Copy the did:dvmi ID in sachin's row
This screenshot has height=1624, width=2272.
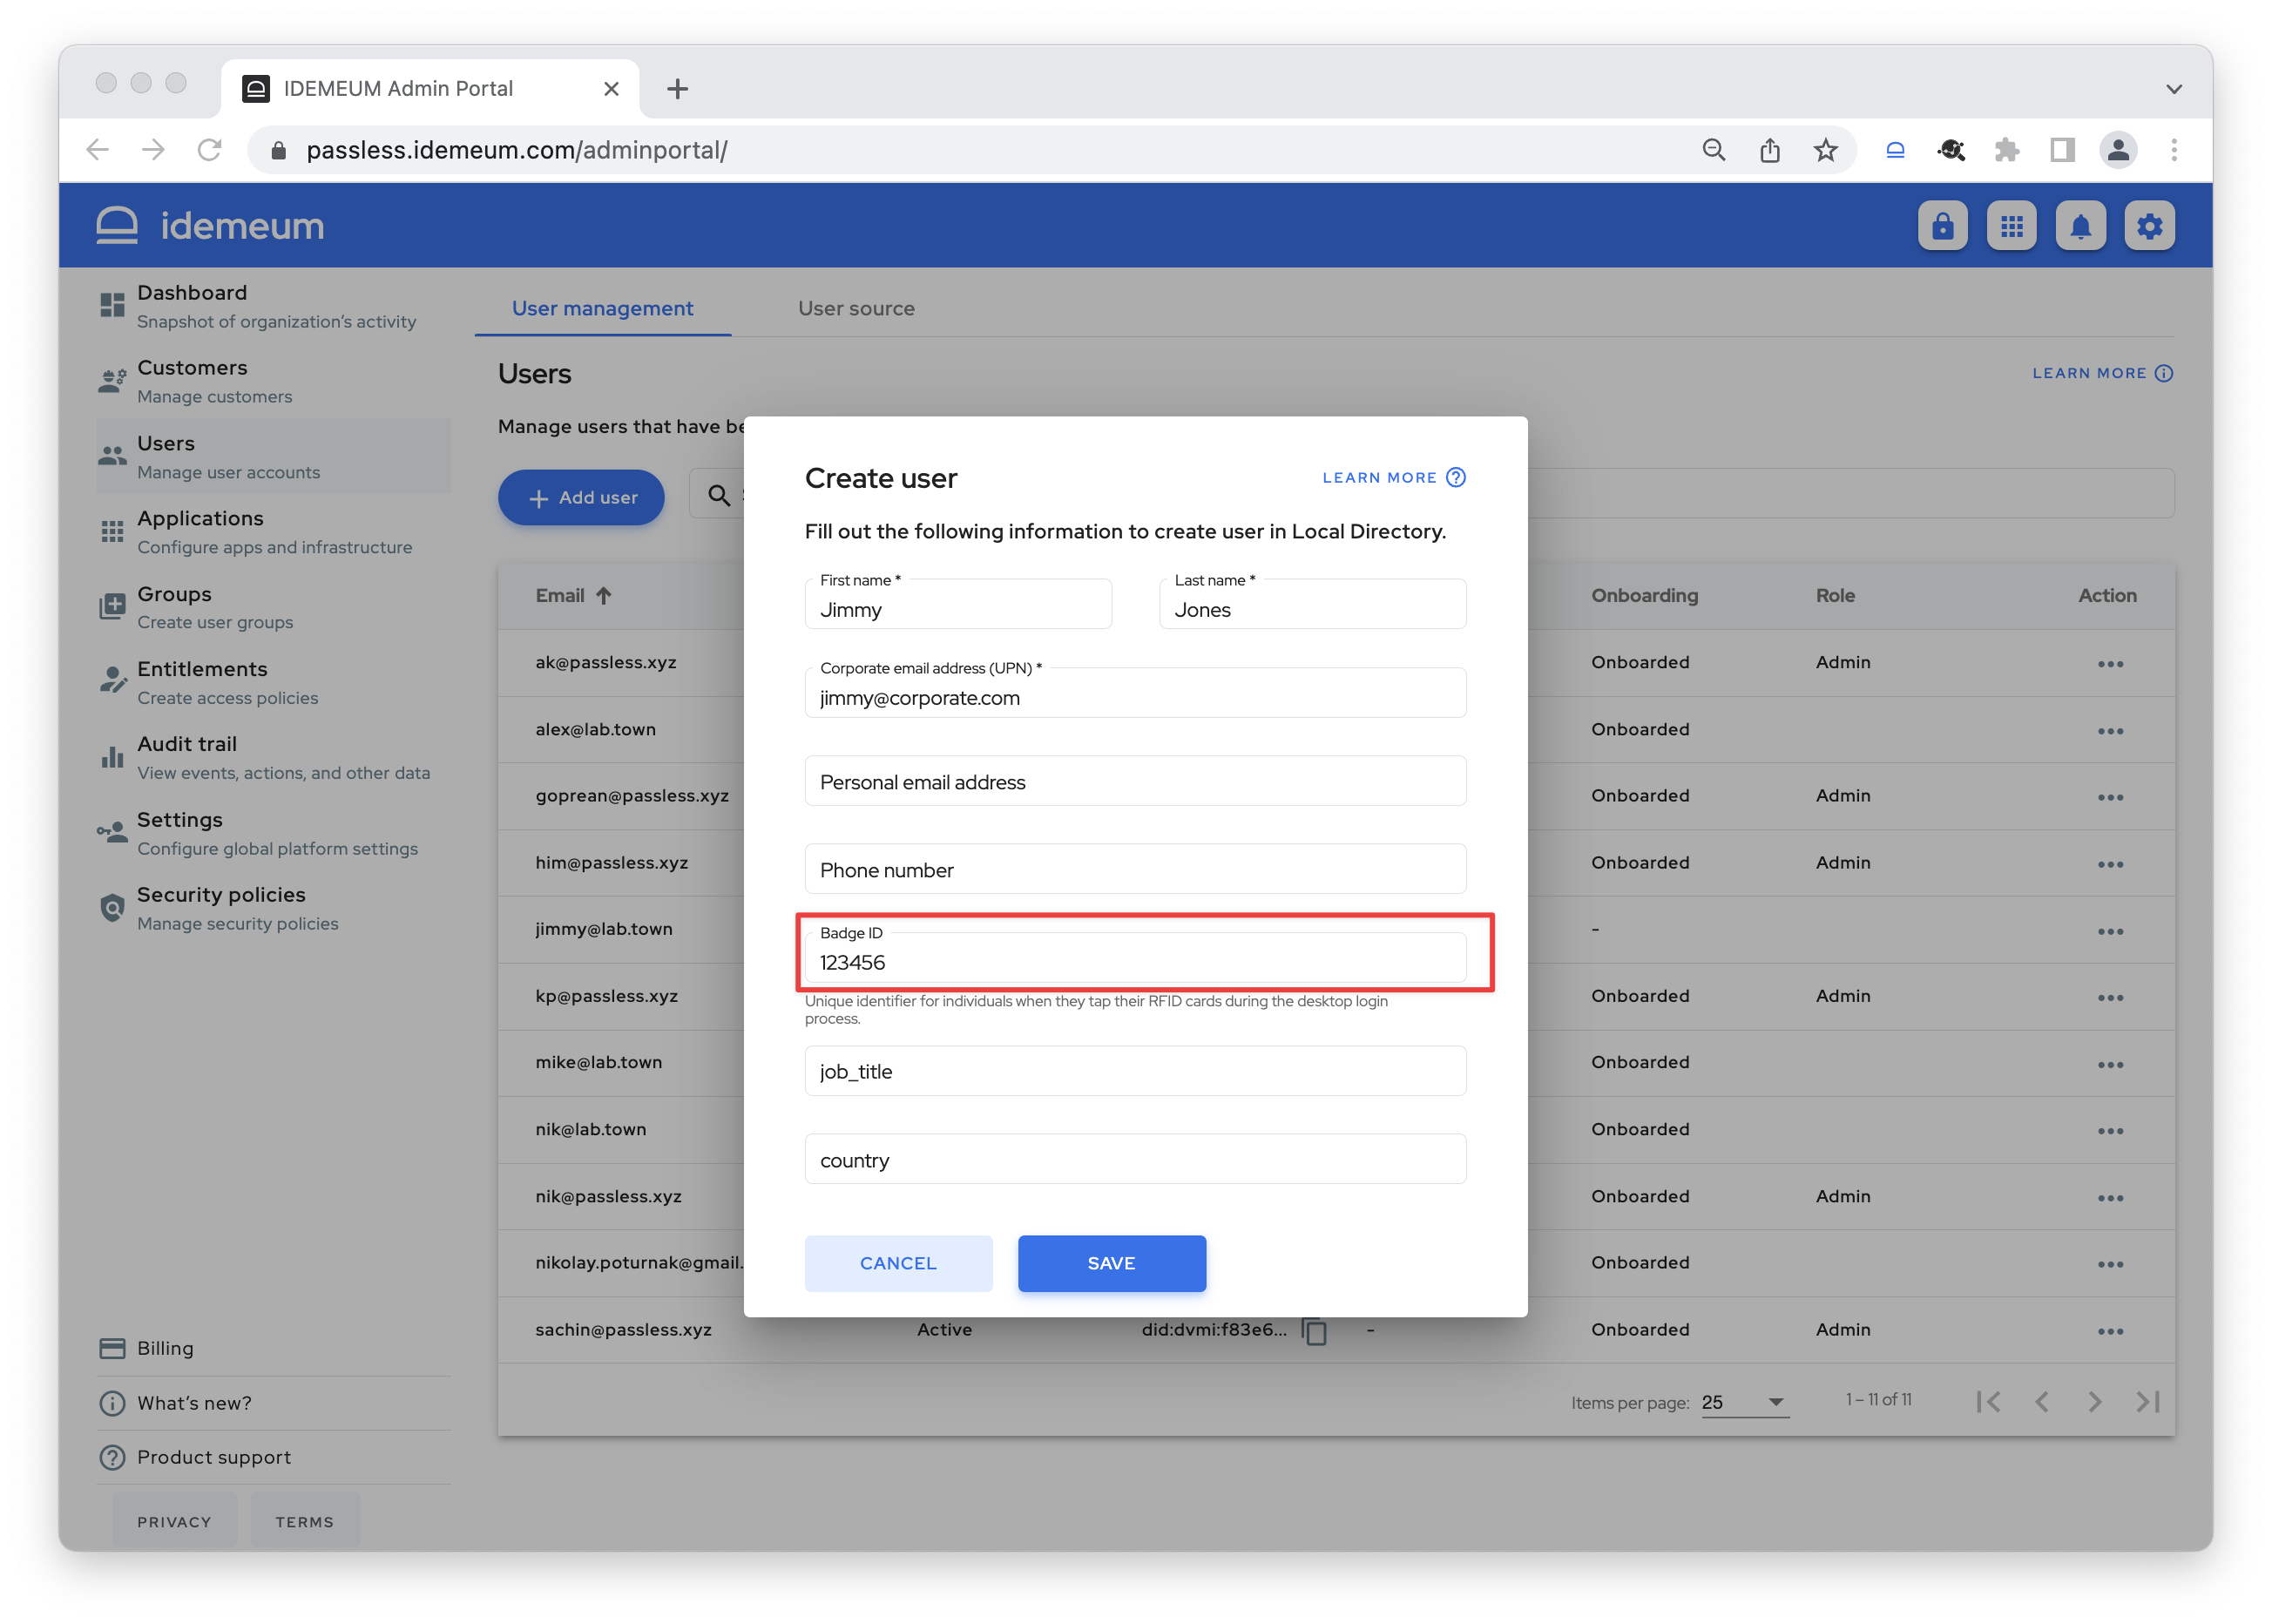click(x=1314, y=1330)
